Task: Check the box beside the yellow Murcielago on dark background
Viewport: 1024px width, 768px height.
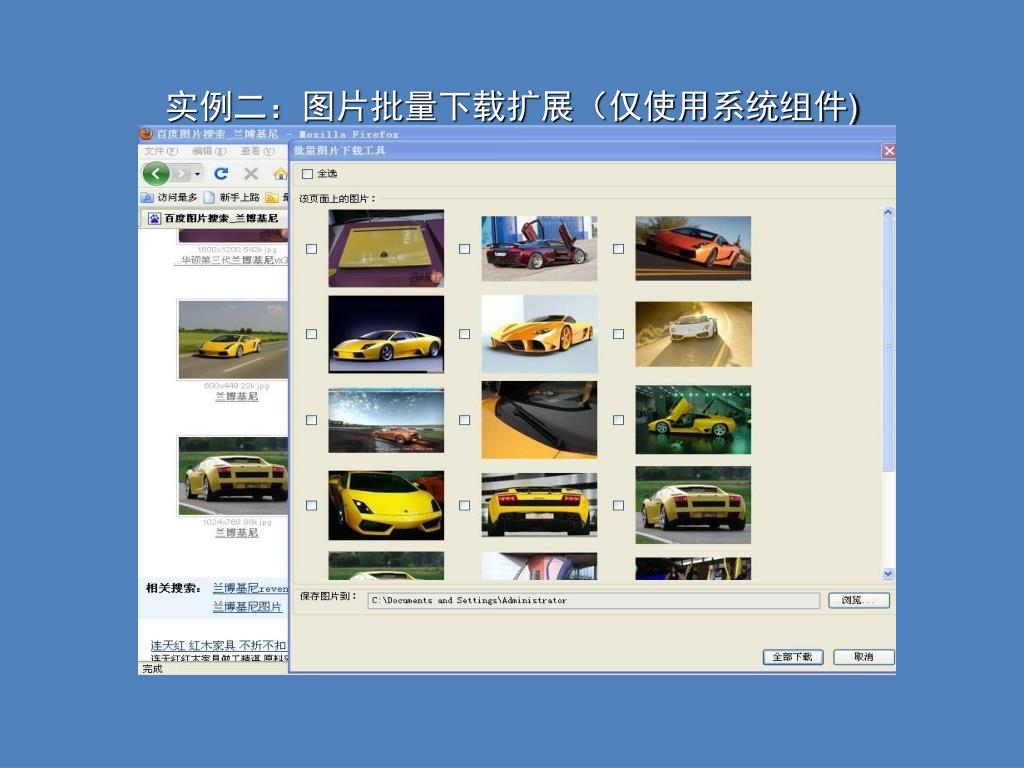Action: [x=312, y=334]
